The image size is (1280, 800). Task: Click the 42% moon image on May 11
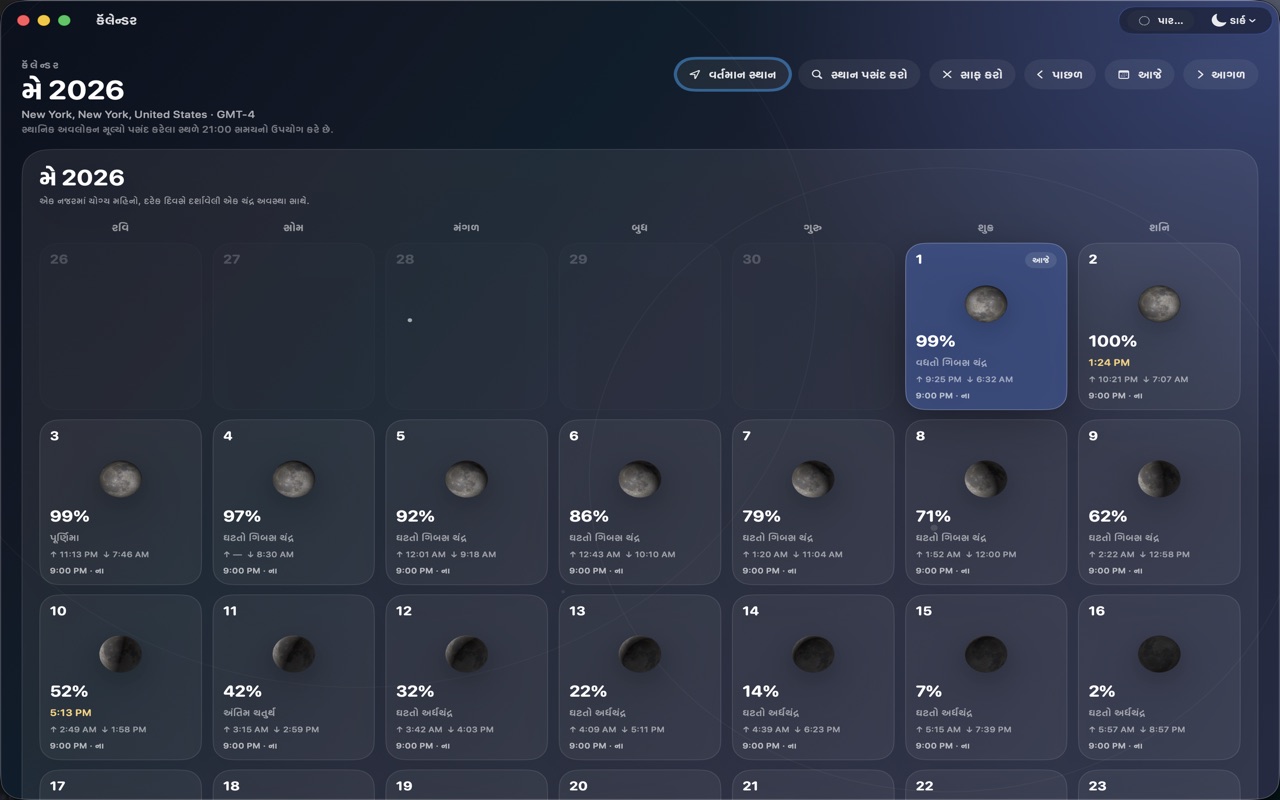click(293, 655)
